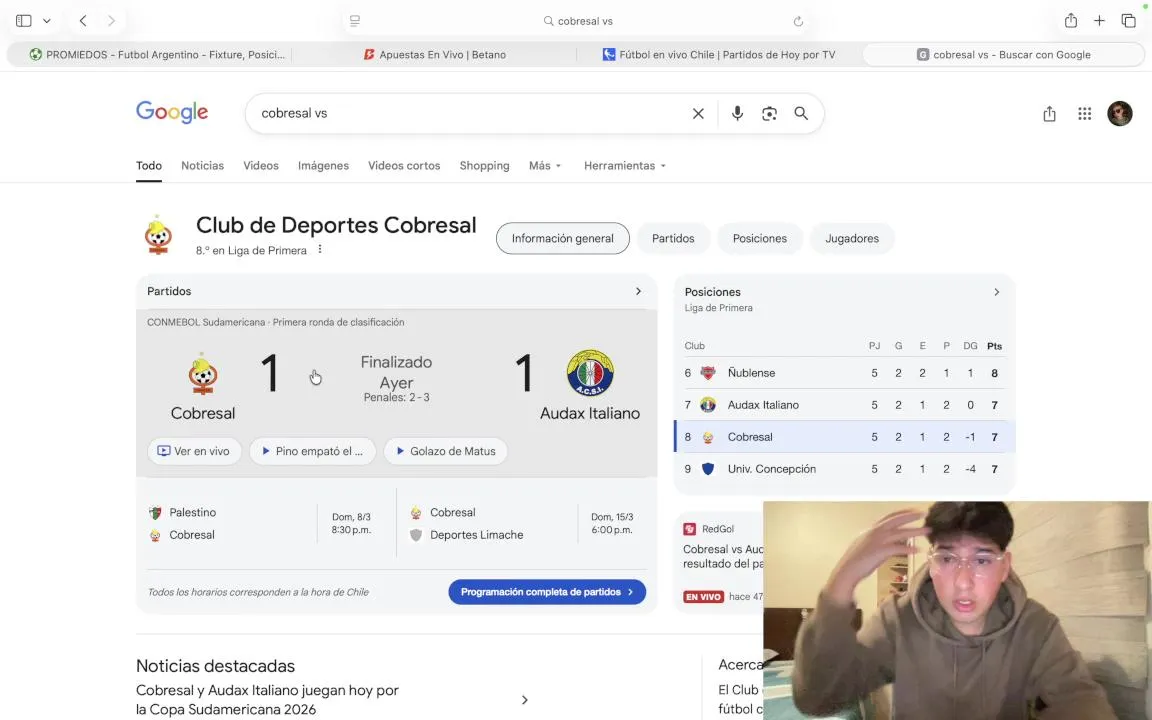Start voice search with the microphone icon
Viewport: 1152px width, 720px height.
coord(737,113)
